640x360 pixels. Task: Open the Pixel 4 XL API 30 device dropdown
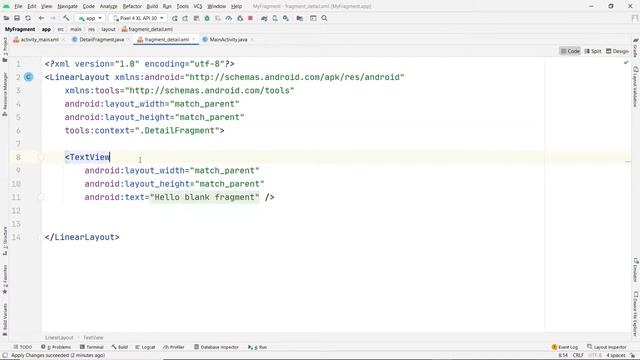pyautogui.click(x=138, y=18)
